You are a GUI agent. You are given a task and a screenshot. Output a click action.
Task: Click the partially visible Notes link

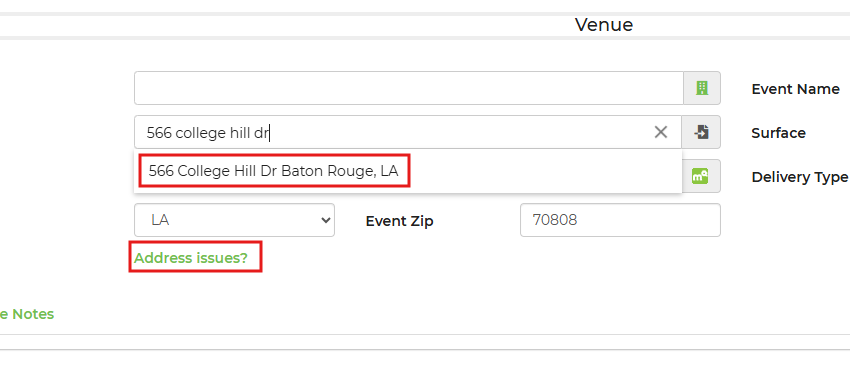click(x=27, y=314)
